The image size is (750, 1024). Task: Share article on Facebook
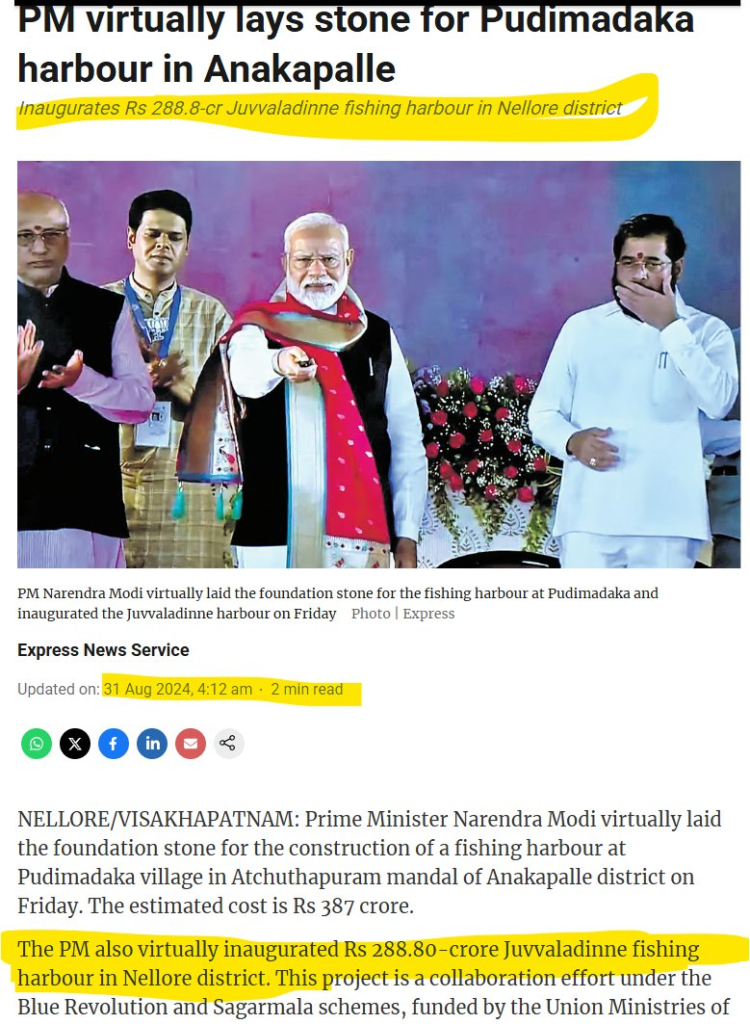114,743
